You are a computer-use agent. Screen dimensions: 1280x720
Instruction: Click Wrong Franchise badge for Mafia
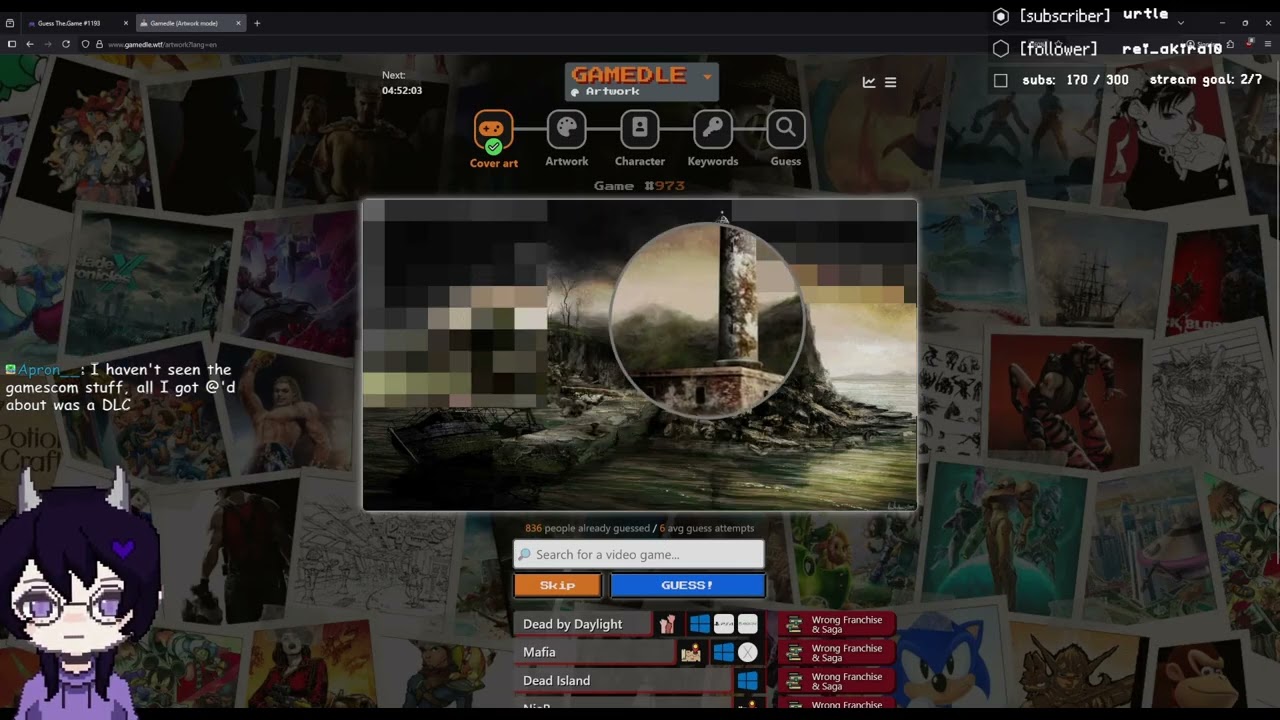tap(837, 652)
